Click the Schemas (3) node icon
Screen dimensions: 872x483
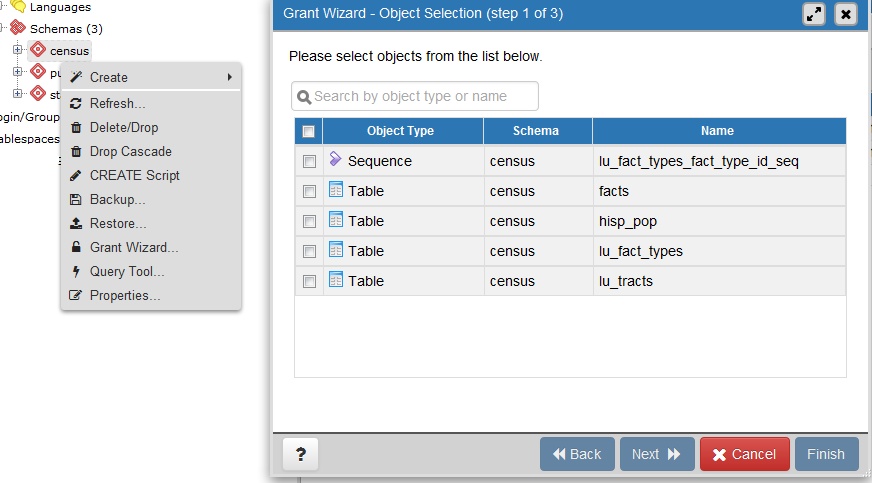point(18,28)
